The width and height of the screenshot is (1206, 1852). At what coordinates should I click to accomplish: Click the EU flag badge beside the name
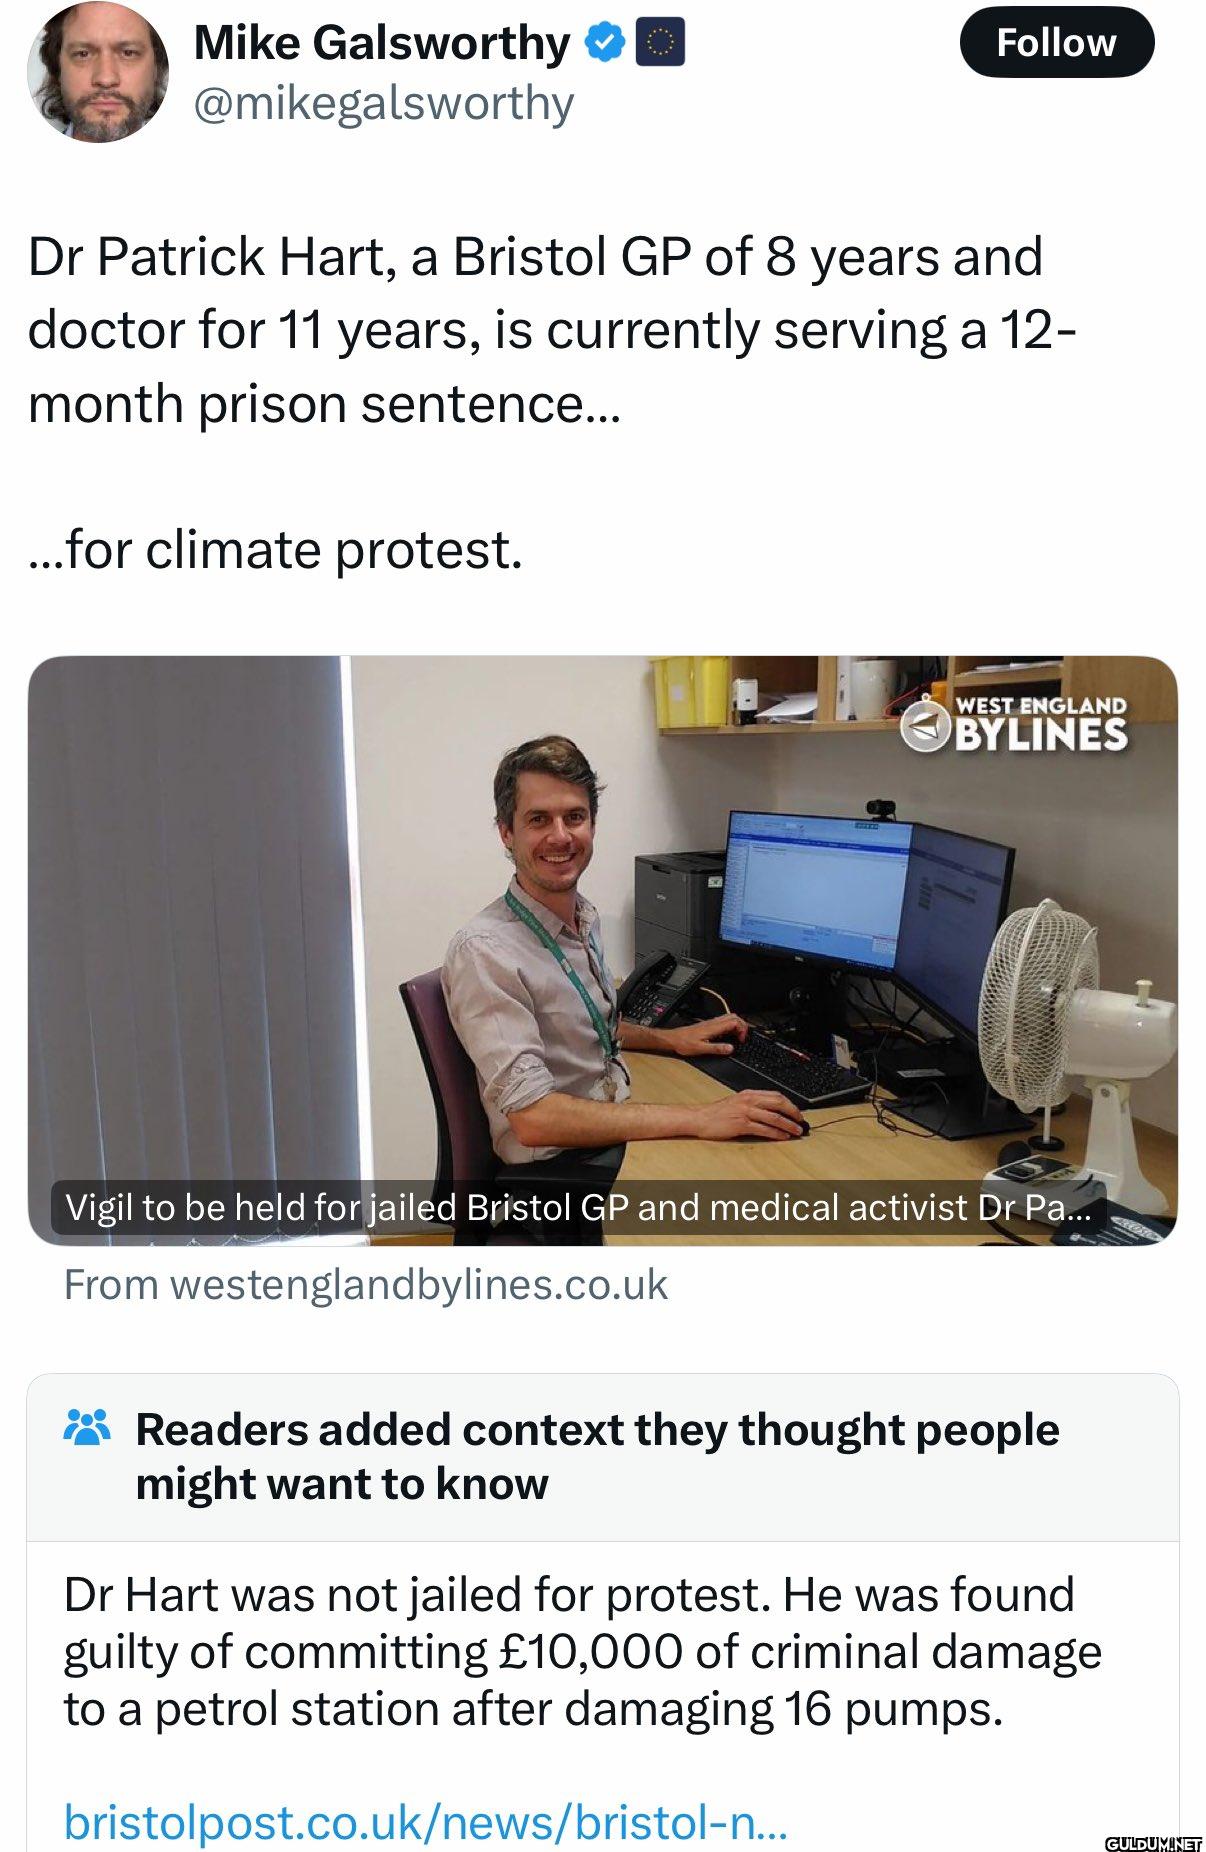[x=660, y=43]
